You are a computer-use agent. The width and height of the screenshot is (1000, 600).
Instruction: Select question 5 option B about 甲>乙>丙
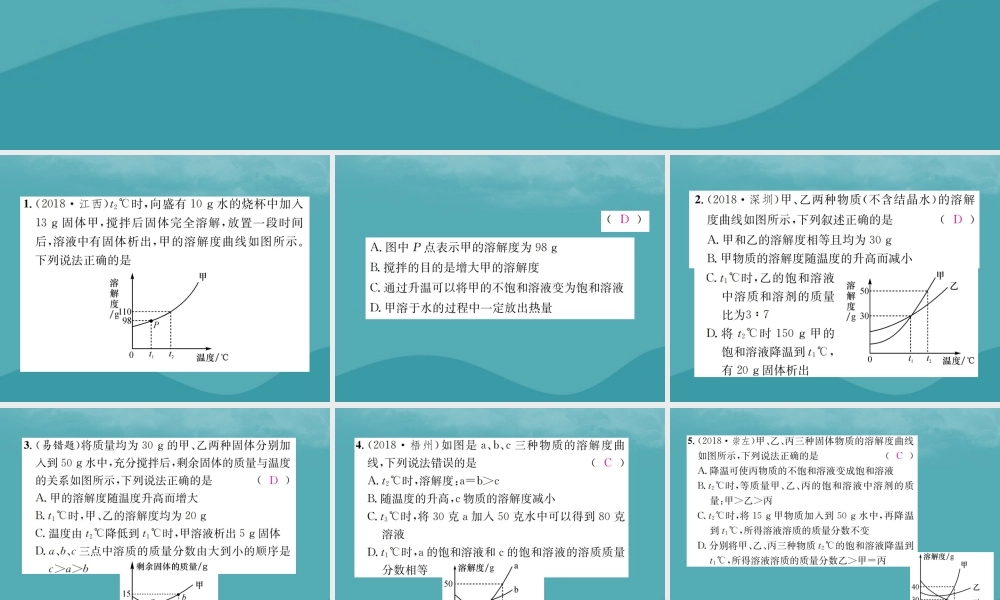click(805, 493)
